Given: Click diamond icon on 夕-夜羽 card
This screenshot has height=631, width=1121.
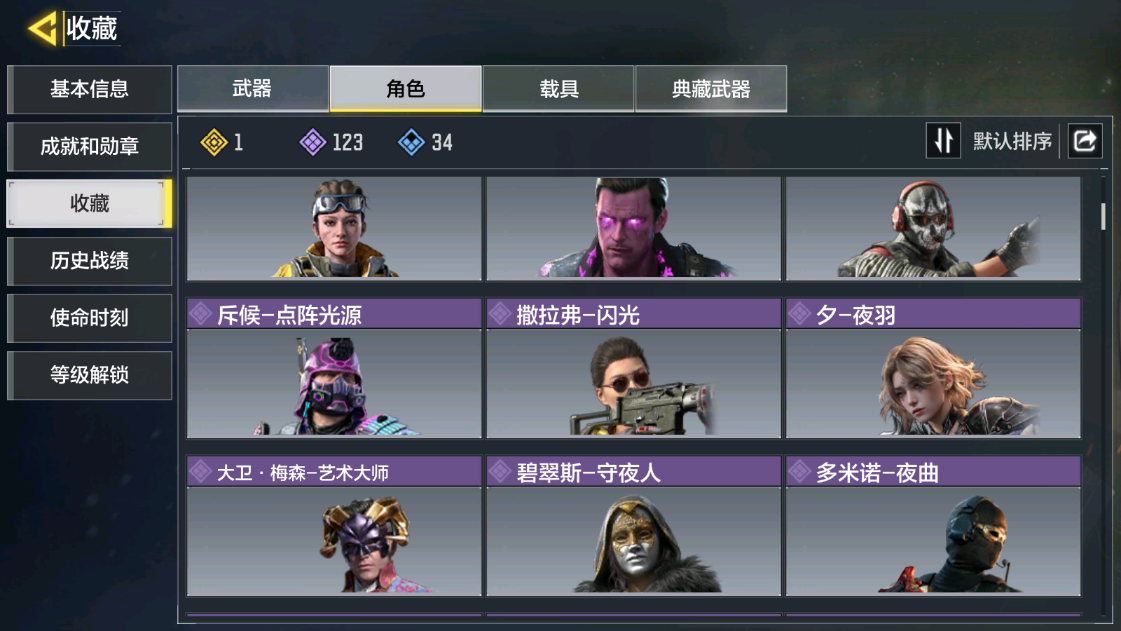Looking at the screenshot, I should (x=799, y=314).
